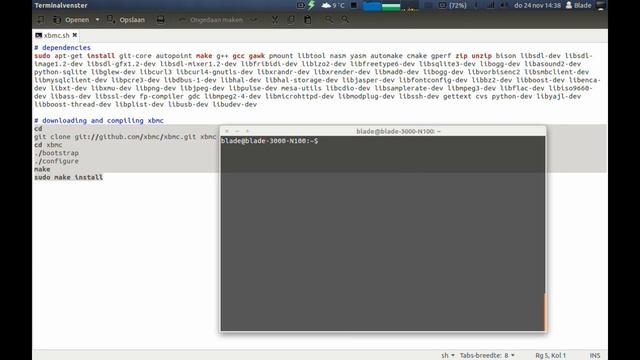
Task: Click the system monitor graph indicator
Action: point(390,6)
